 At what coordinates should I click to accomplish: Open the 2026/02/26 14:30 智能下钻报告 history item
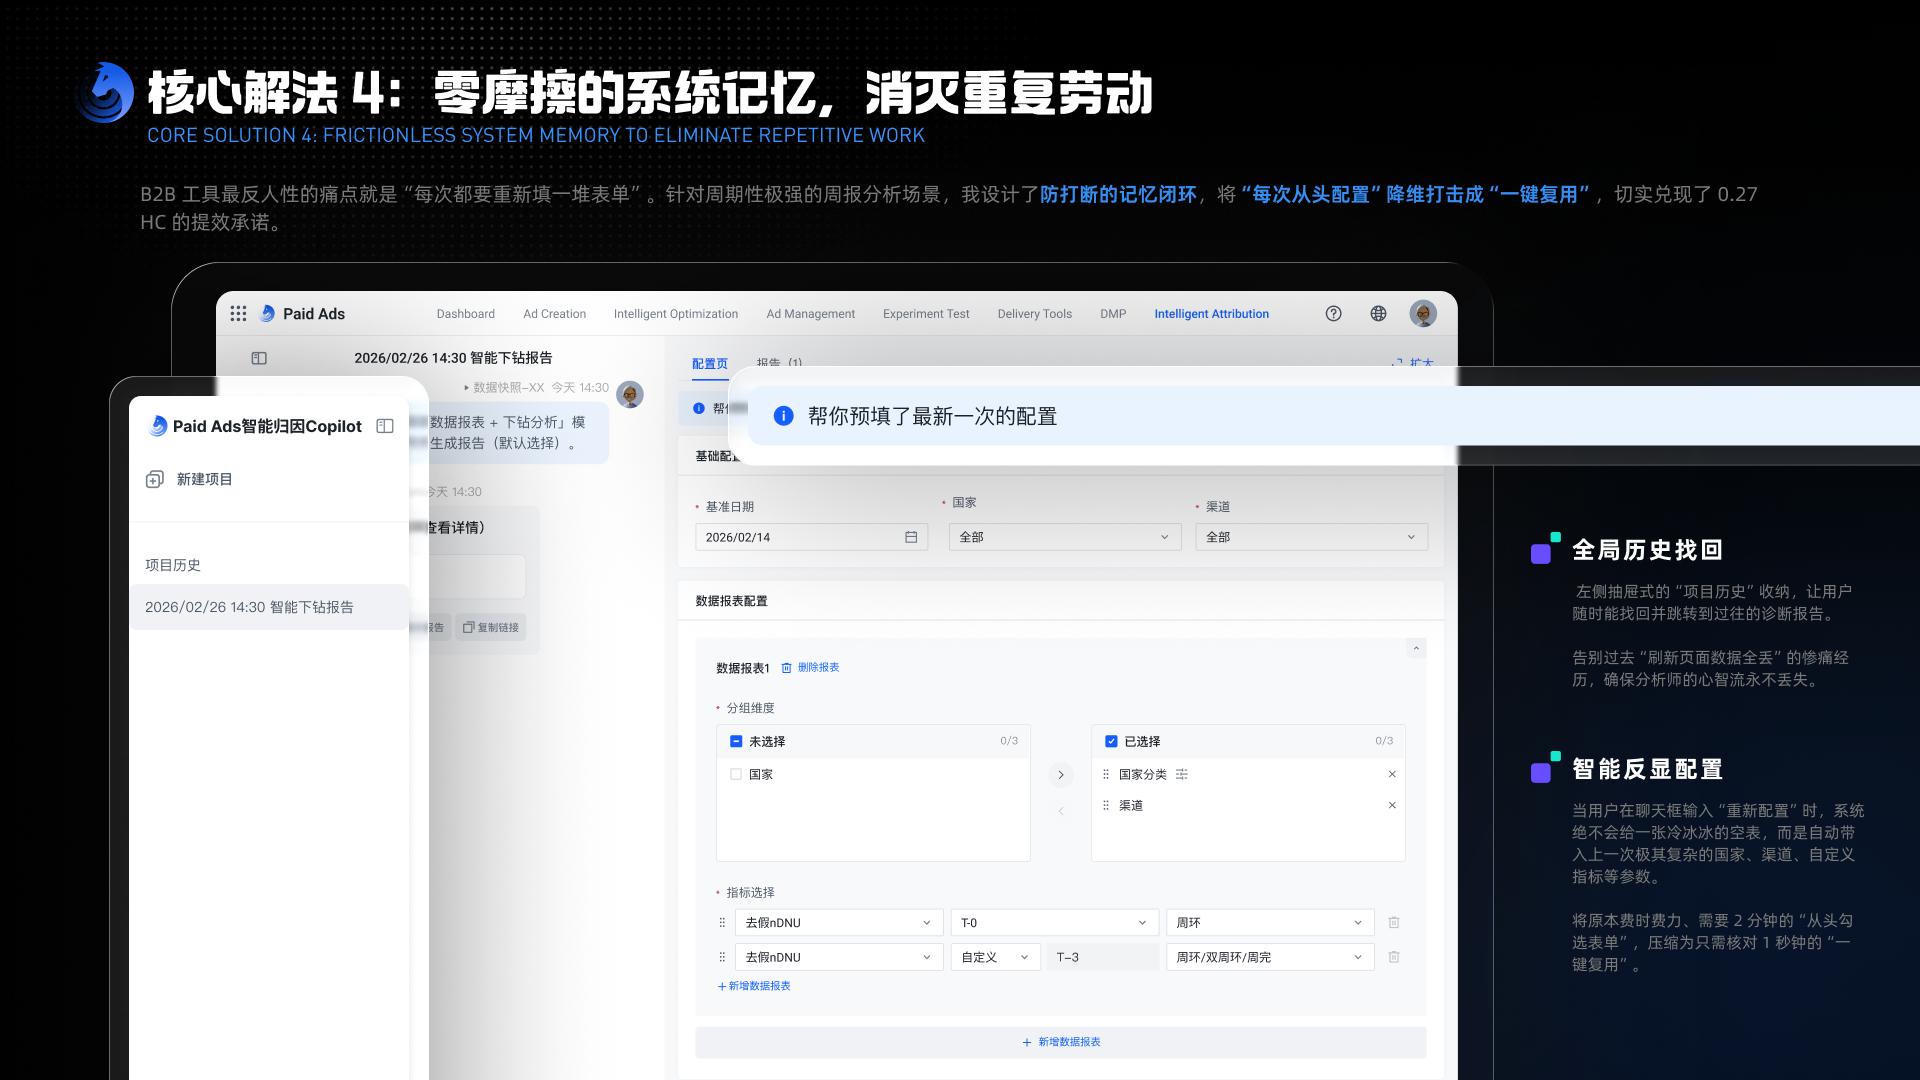[x=269, y=607]
